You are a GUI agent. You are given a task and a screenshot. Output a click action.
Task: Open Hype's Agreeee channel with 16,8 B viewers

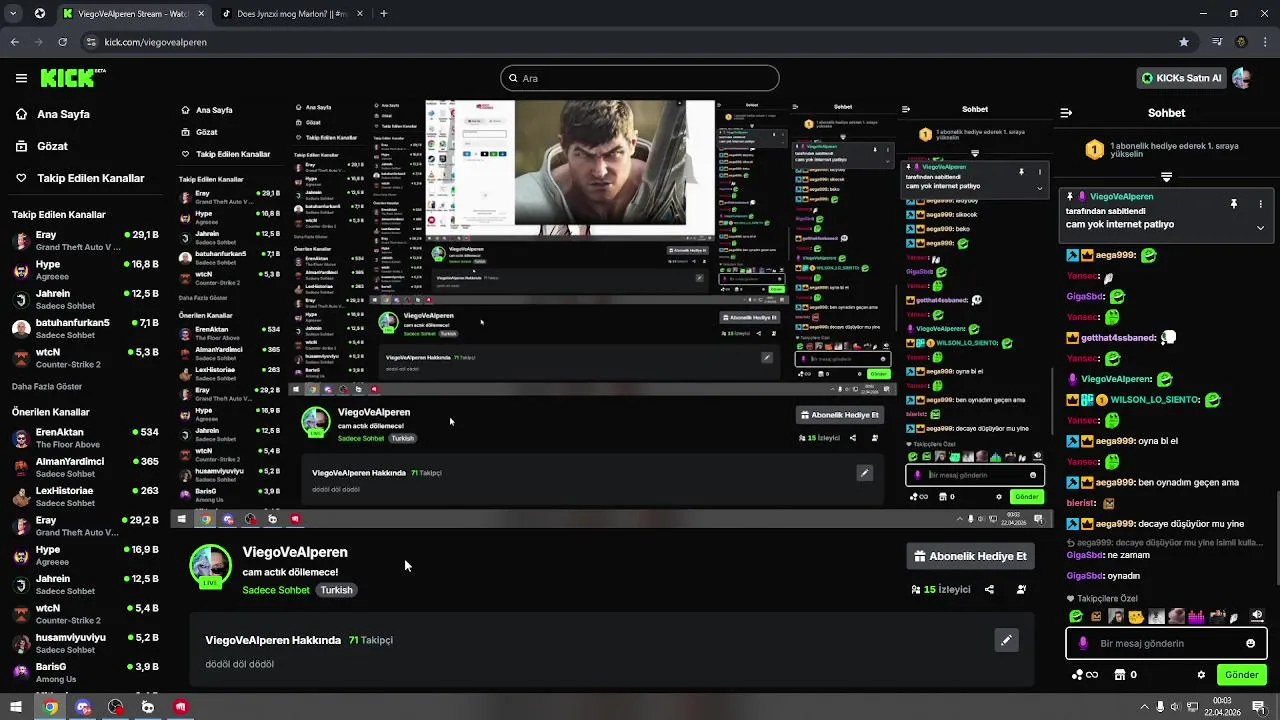click(85, 270)
